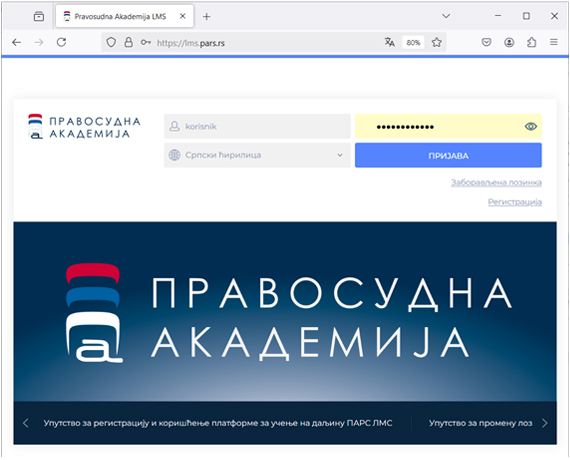Image resolution: width=570 pixels, height=460 pixels.
Task: Open the Регистрација link
Action: click(x=515, y=202)
